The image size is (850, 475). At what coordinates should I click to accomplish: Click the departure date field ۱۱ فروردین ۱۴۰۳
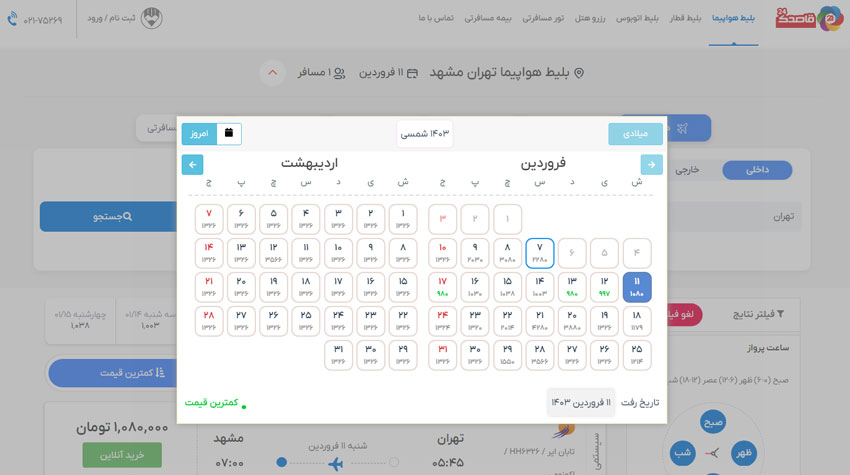581,402
